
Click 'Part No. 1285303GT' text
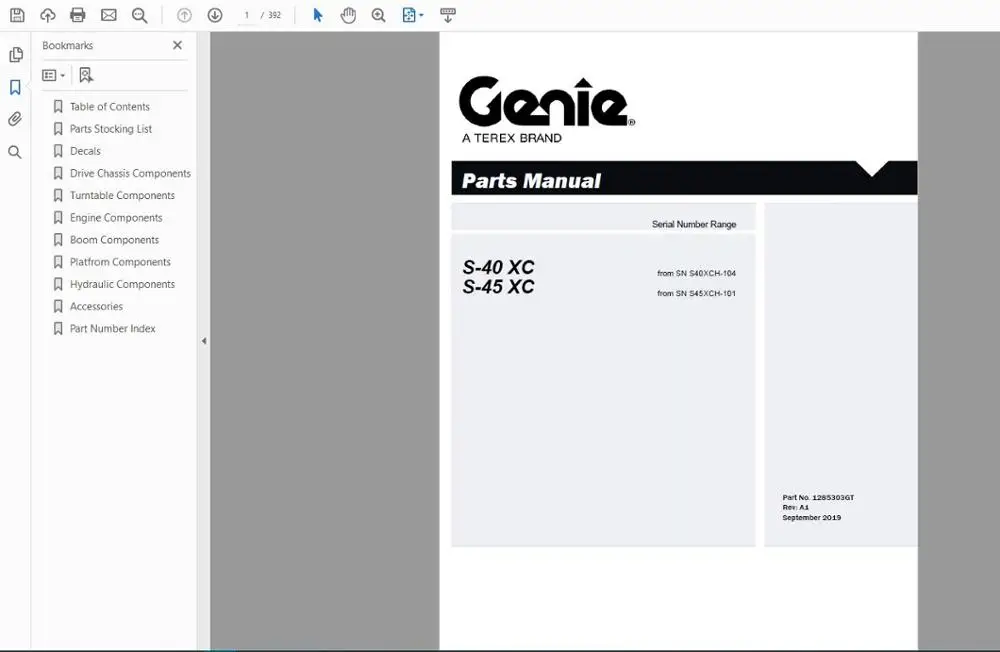tap(818, 497)
